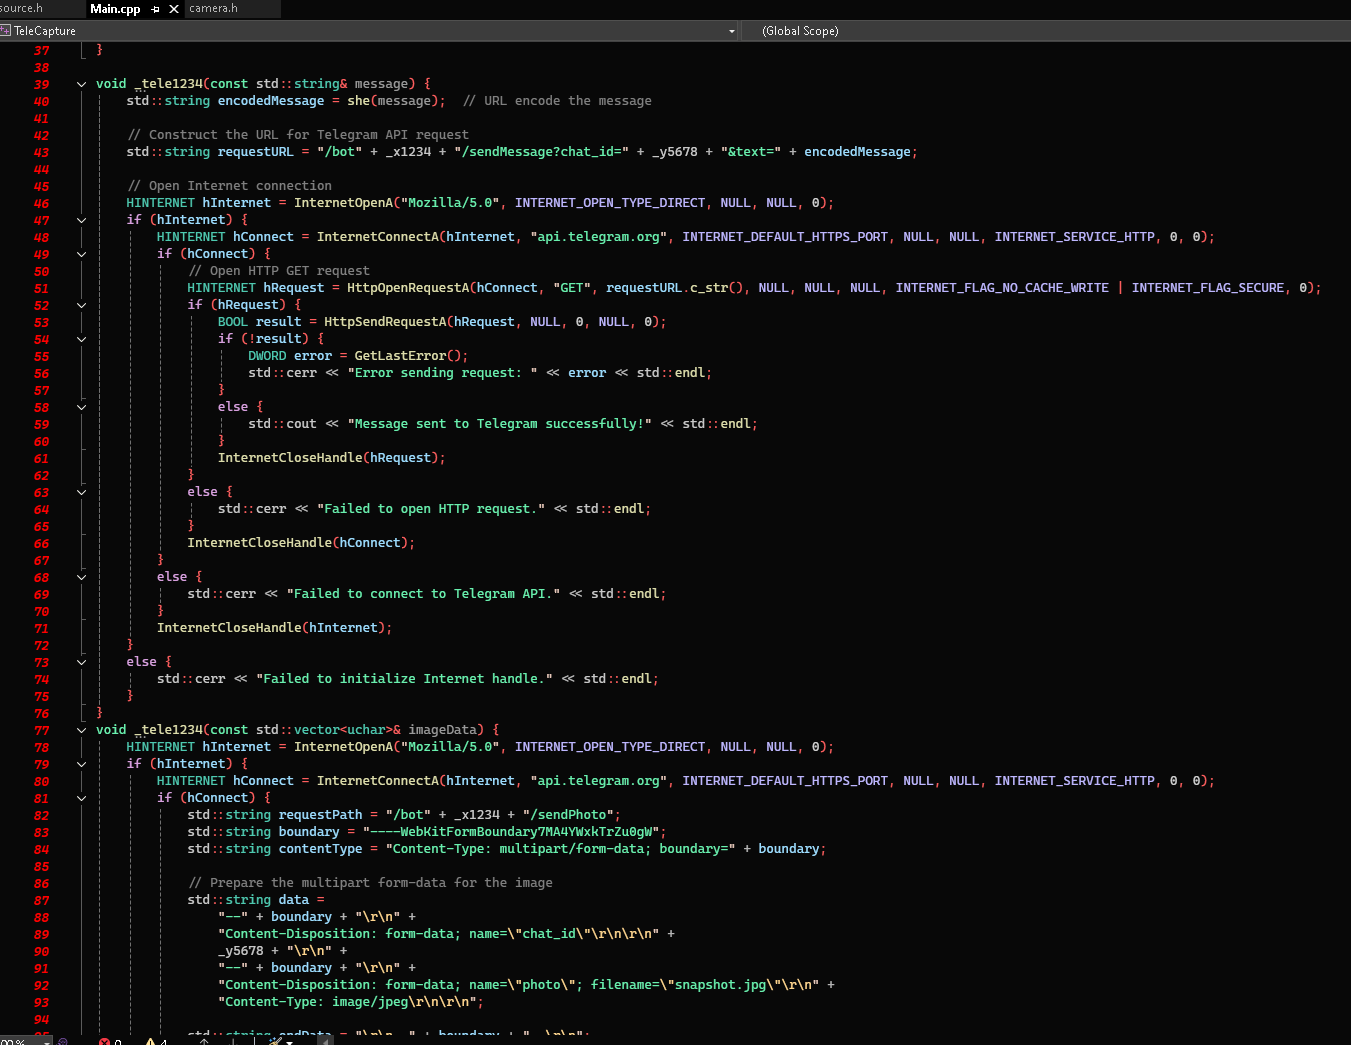Click the INTERNET_FLAG_SECURE constant on line 51

(x=1207, y=288)
